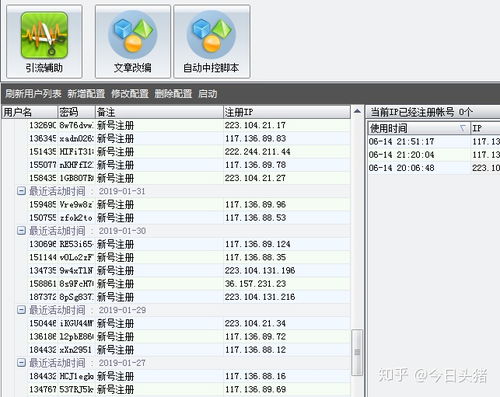Click the IP column header in right panel

tap(485, 128)
